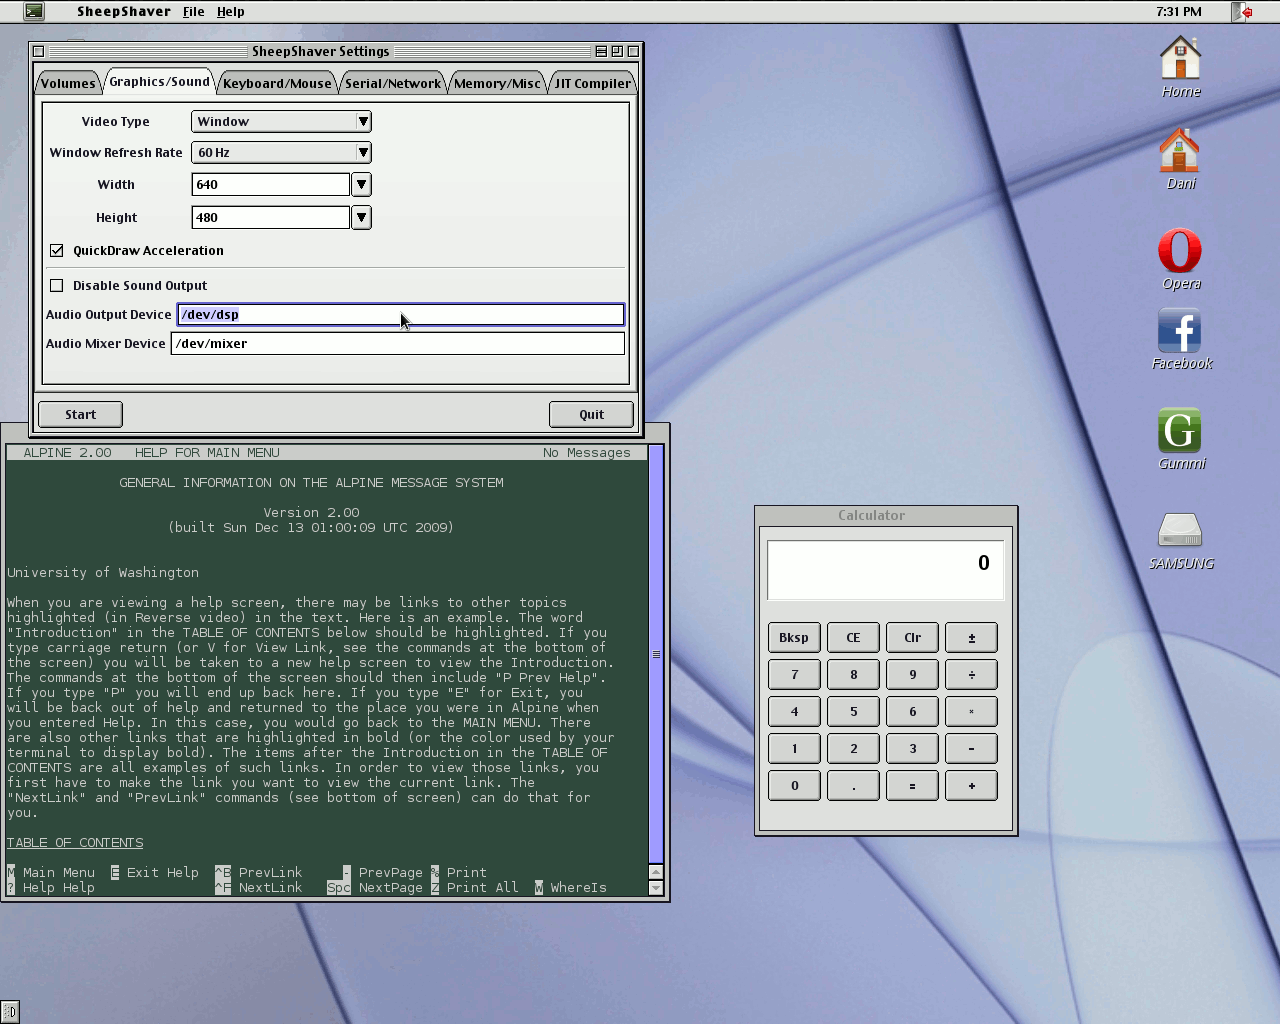Click the Calculator window title bar
Image resolution: width=1280 pixels, height=1024 pixels.
click(885, 516)
